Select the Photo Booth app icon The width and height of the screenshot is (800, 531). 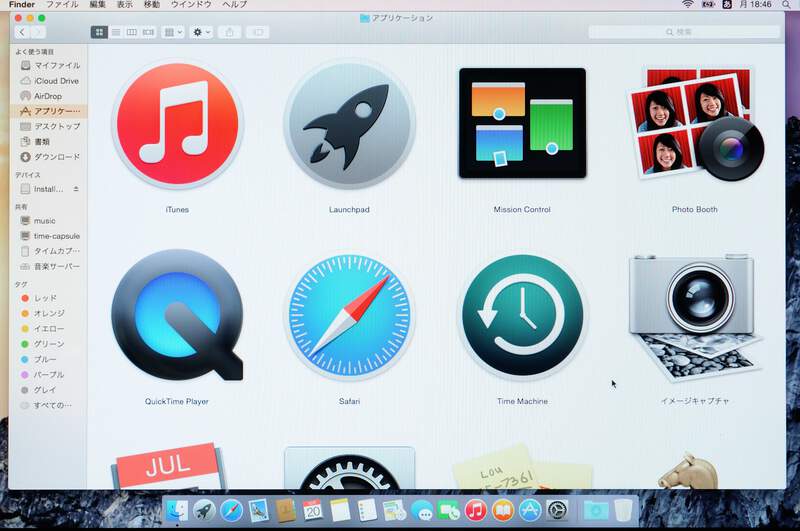(x=695, y=124)
